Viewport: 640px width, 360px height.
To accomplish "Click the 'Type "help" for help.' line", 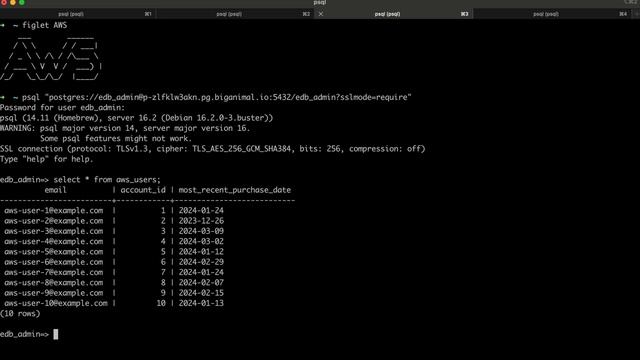I will [x=47, y=159].
